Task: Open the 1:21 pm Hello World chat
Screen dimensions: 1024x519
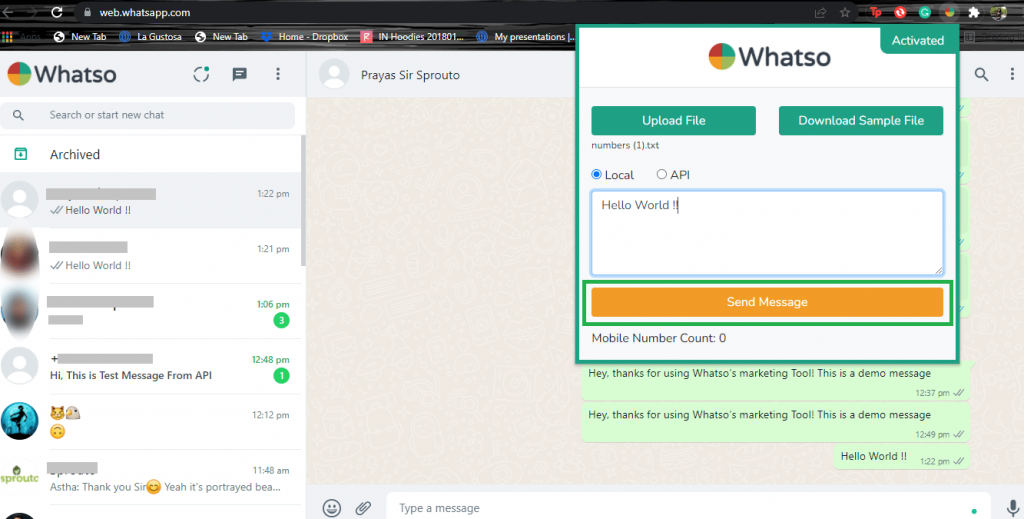Action: click(x=151, y=256)
